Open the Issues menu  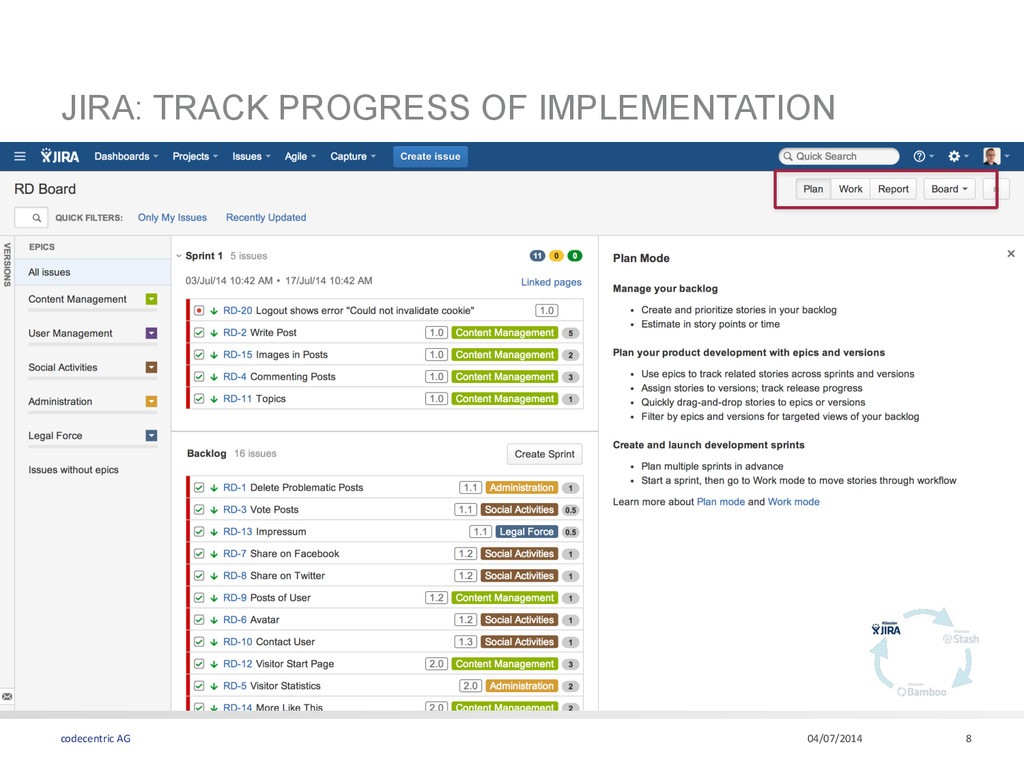click(251, 156)
